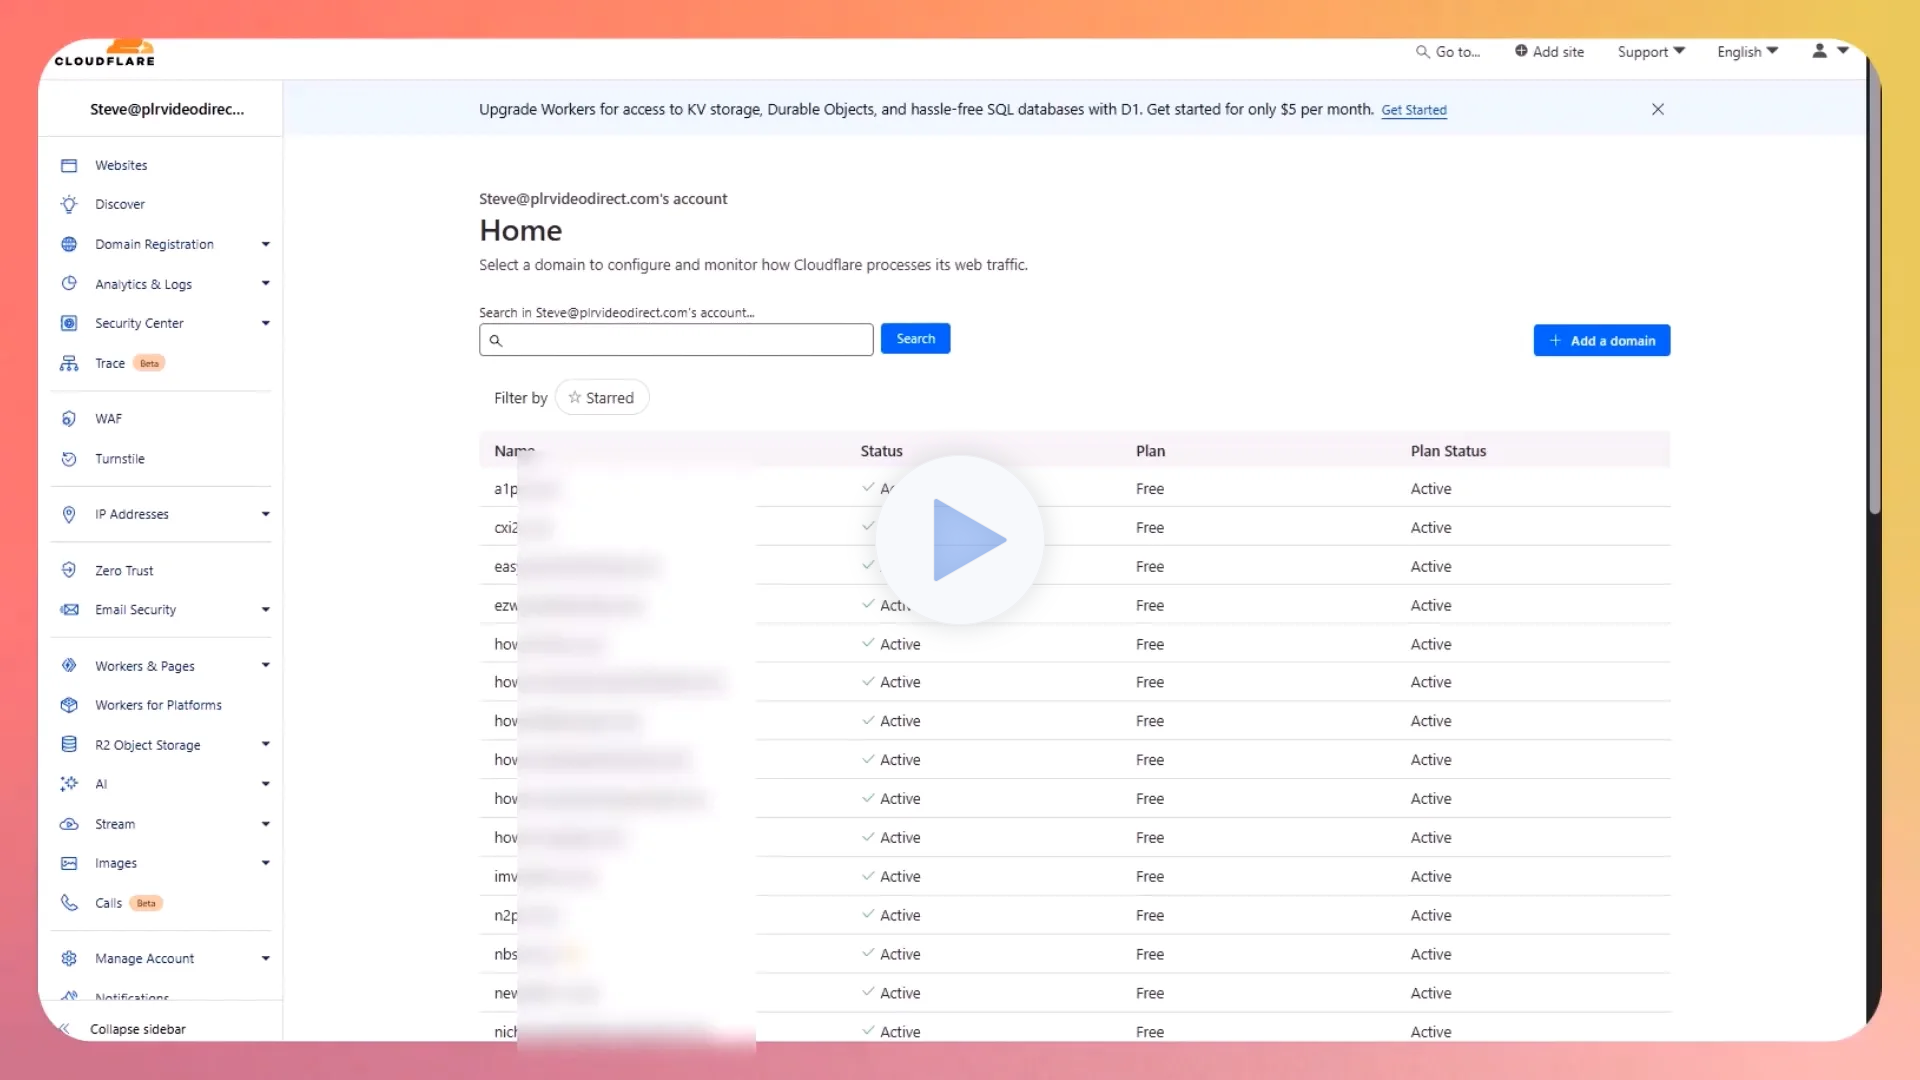Click the Discover lightbulb icon

tap(69, 204)
